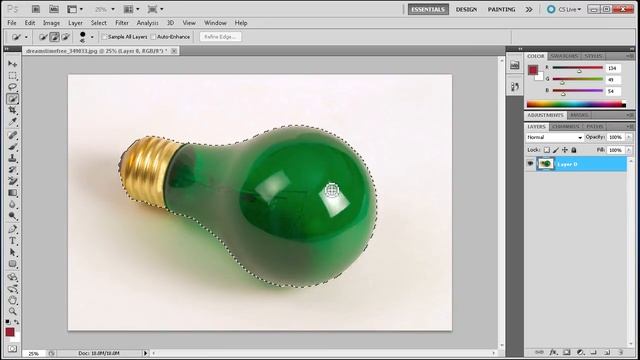The image size is (640, 360).
Task: Launch Bridge from the application bar
Action: 36,9
